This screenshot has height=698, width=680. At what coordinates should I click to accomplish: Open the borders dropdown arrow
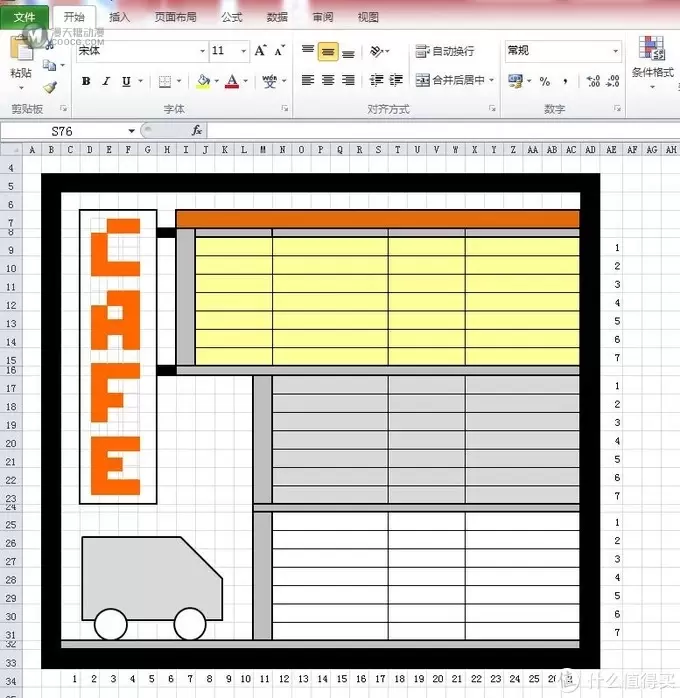179,81
